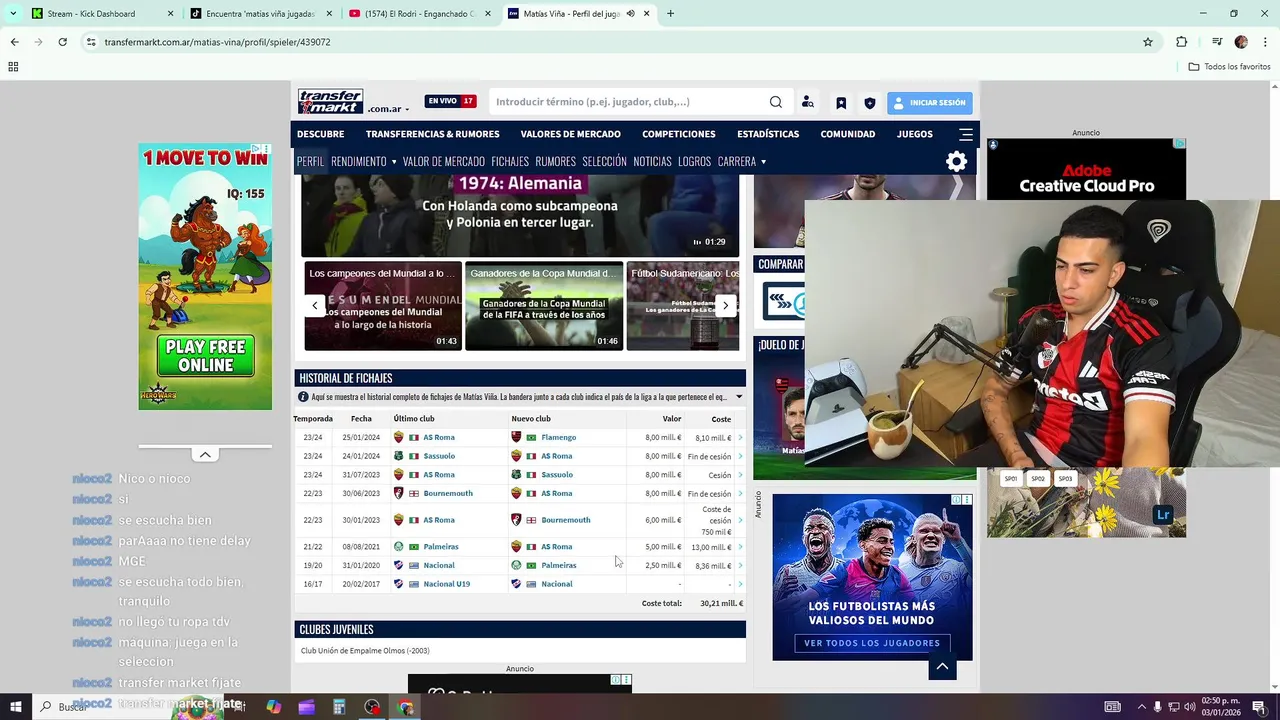The height and width of the screenshot is (720, 1280).
Task: Open the hamburger menu icon
Action: [965, 134]
